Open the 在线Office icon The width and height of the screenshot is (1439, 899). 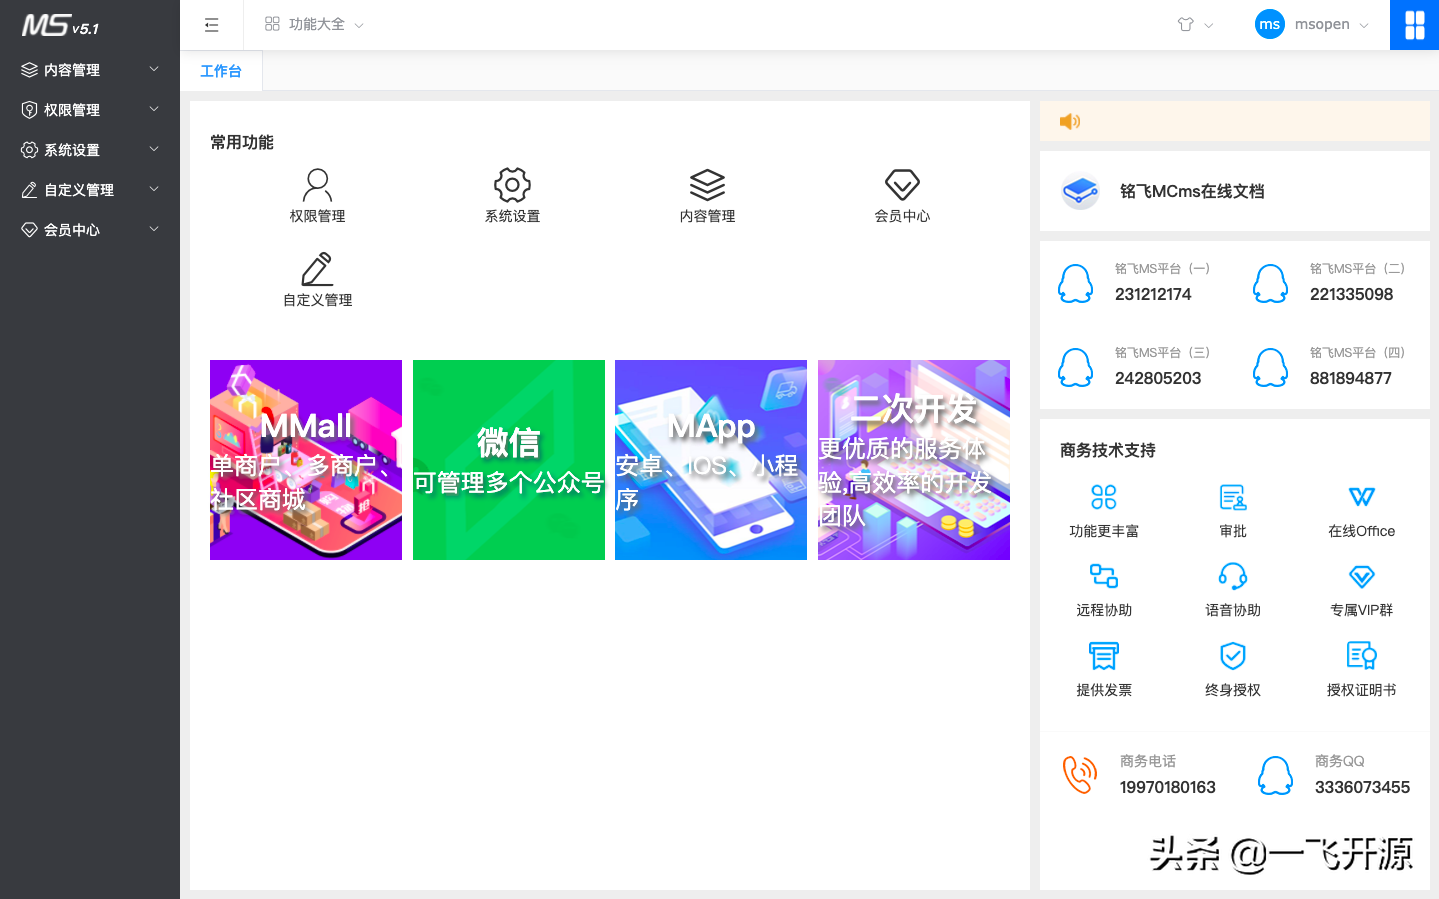pos(1361,497)
